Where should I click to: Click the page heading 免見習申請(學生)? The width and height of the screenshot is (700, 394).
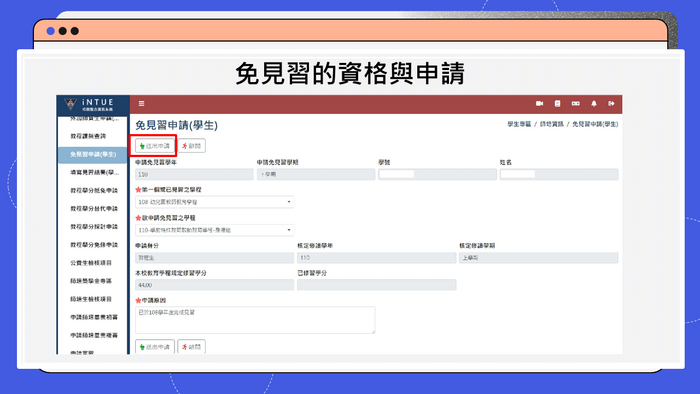pyautogui.click(x=176, y=125)
